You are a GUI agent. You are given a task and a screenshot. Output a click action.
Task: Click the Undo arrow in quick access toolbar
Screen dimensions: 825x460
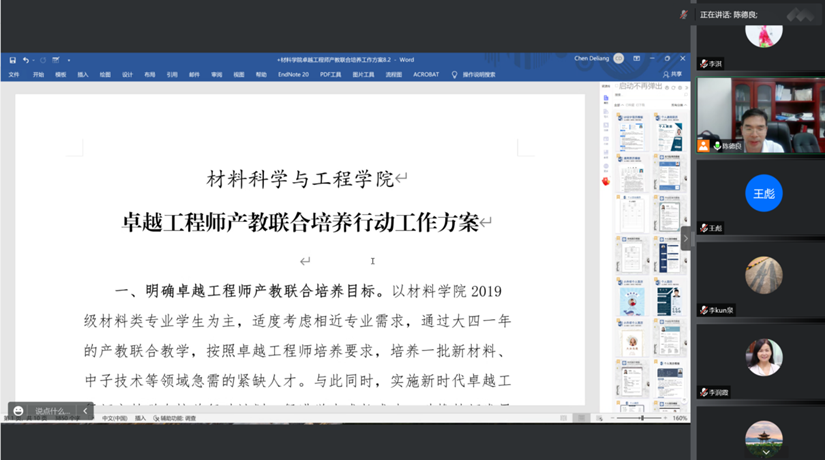click(26, 60)
